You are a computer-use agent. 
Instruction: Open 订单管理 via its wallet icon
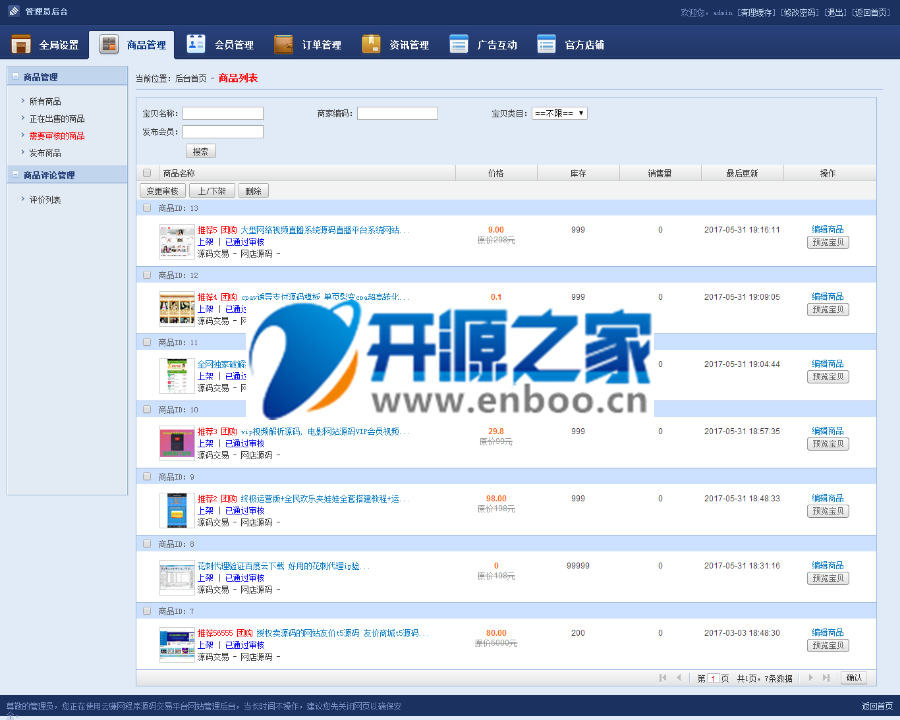coord(284,44)
